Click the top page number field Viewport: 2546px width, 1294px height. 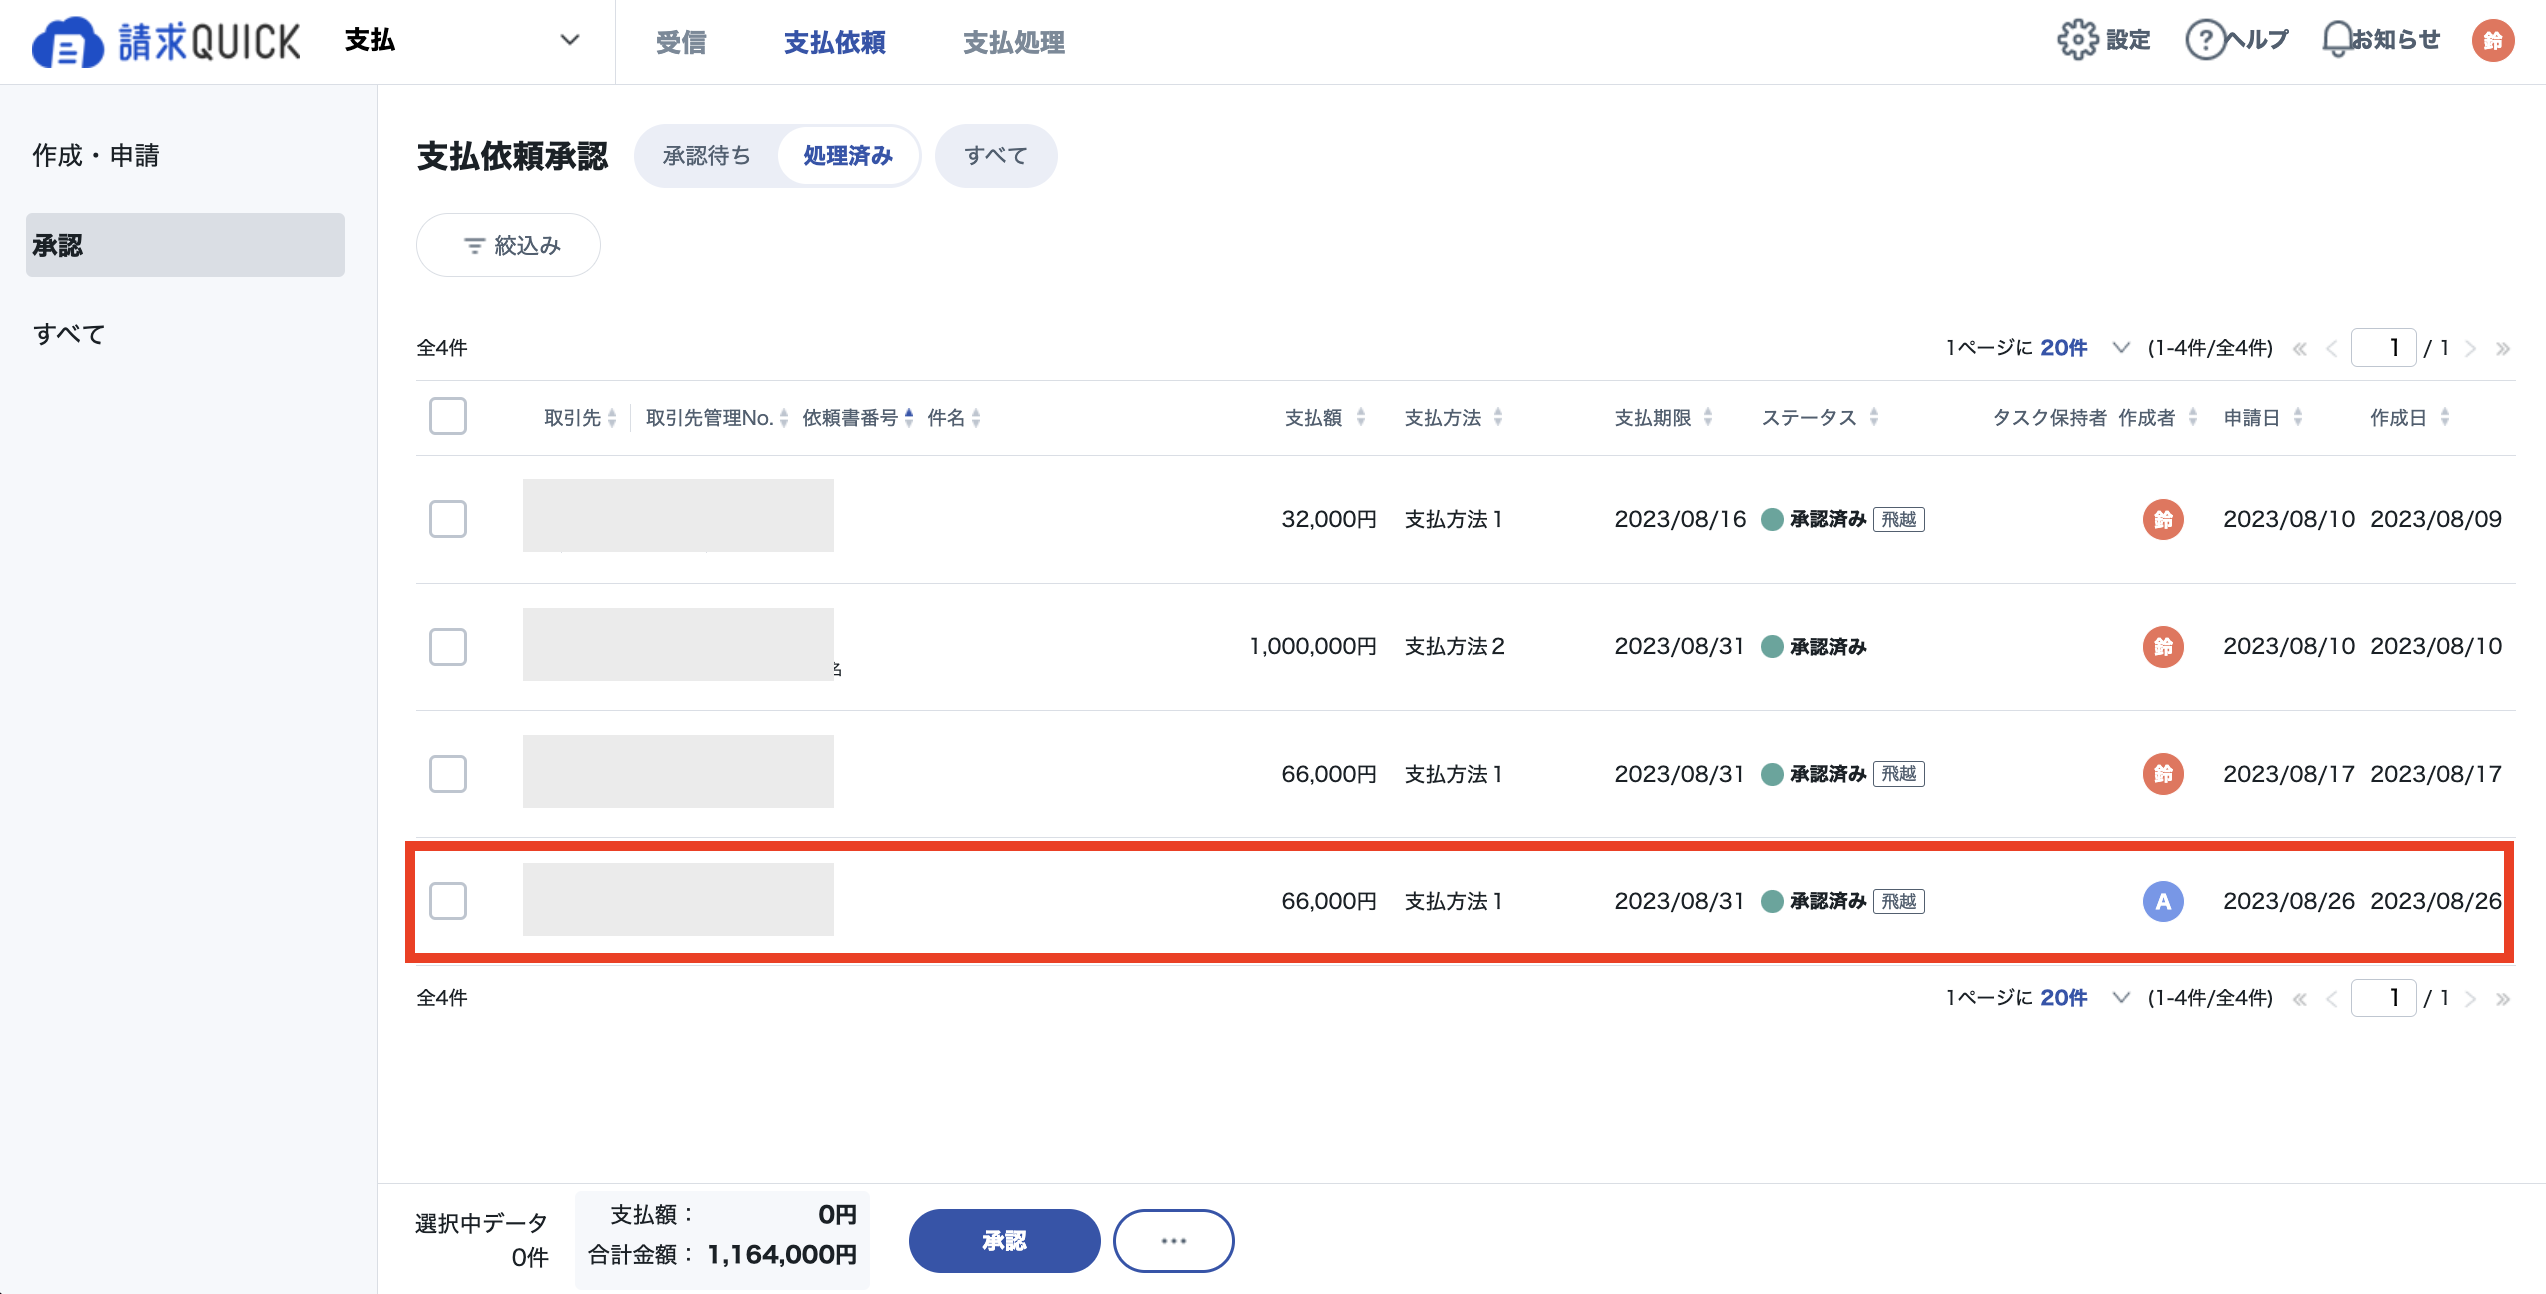2384,348
